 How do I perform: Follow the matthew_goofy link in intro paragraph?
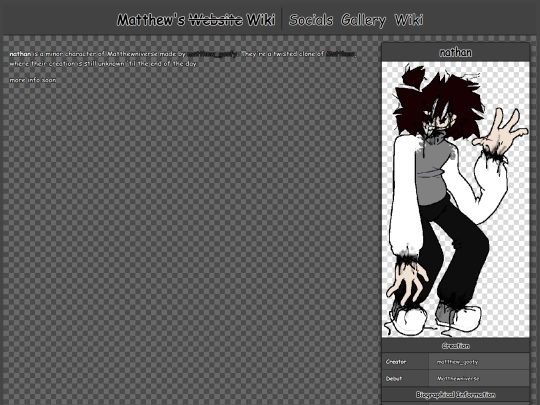click(212, 54)
